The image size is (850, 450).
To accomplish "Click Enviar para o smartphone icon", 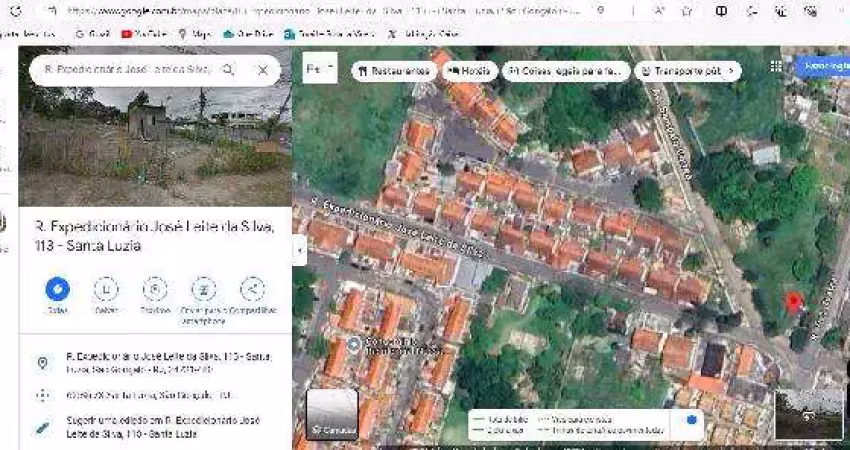I will [203, 290].
